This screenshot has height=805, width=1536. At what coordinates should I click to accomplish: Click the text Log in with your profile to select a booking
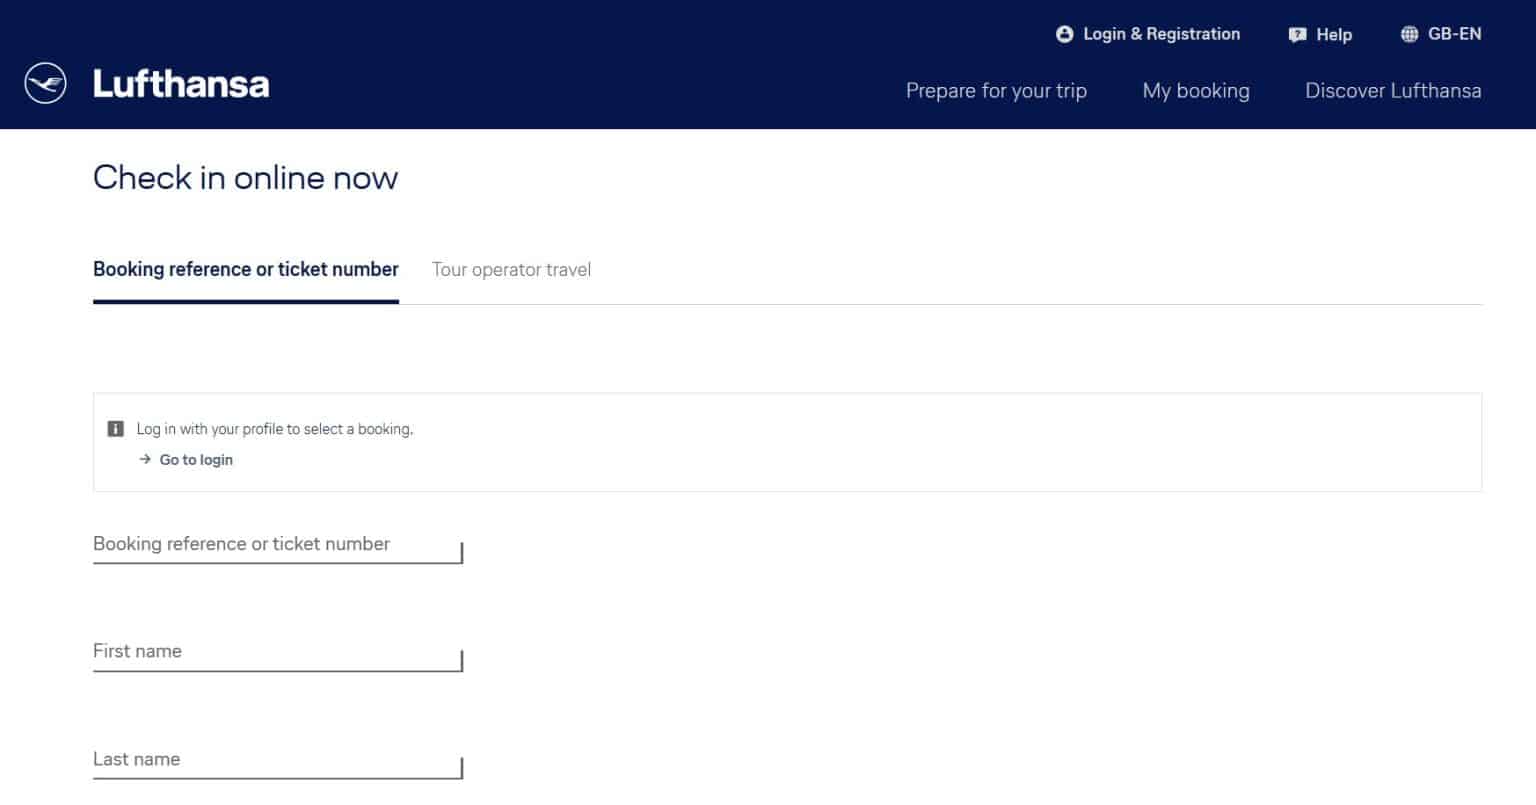[x=275, y=429]
